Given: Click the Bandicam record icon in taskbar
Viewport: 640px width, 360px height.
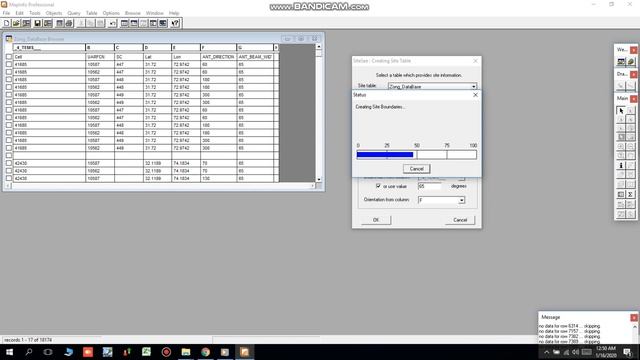Looking at the screenshot, I should click(166, 352).
